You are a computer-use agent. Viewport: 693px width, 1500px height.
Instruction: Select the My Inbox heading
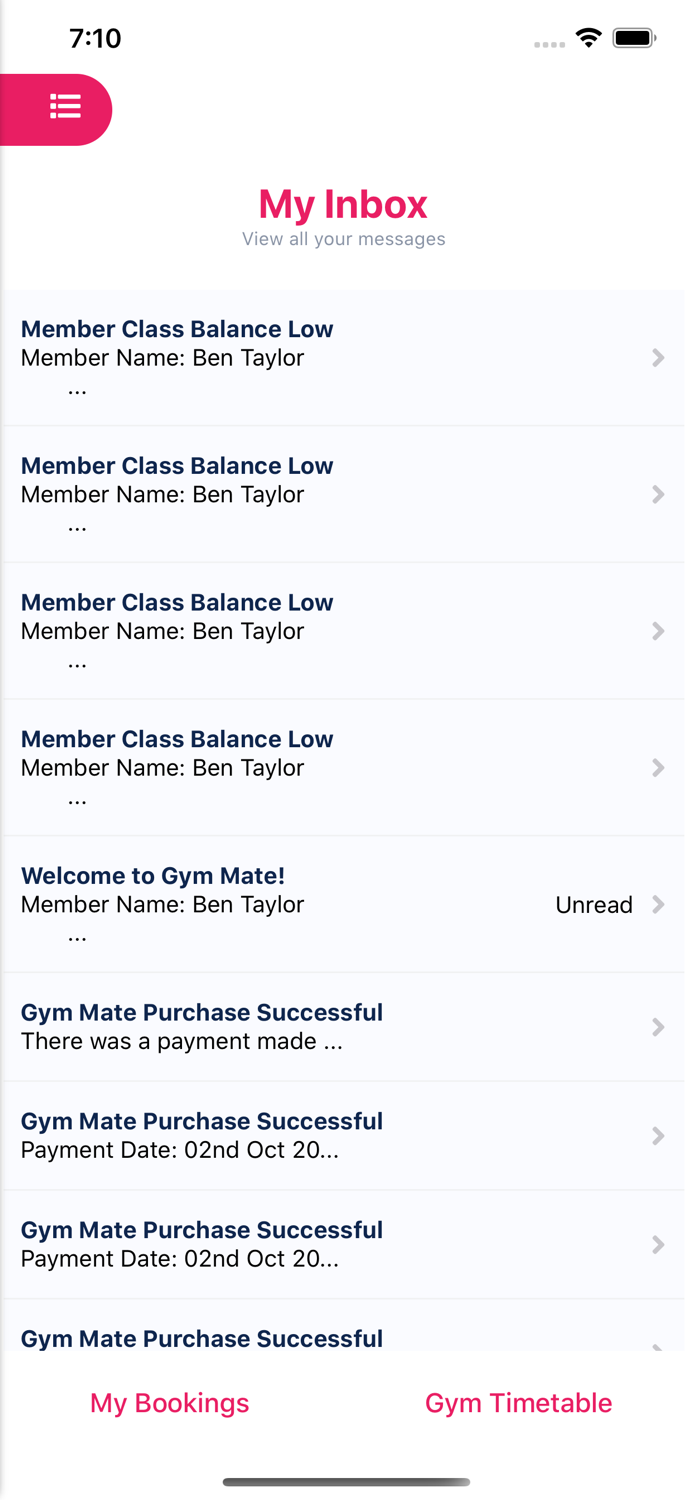(x=343, y=204)
